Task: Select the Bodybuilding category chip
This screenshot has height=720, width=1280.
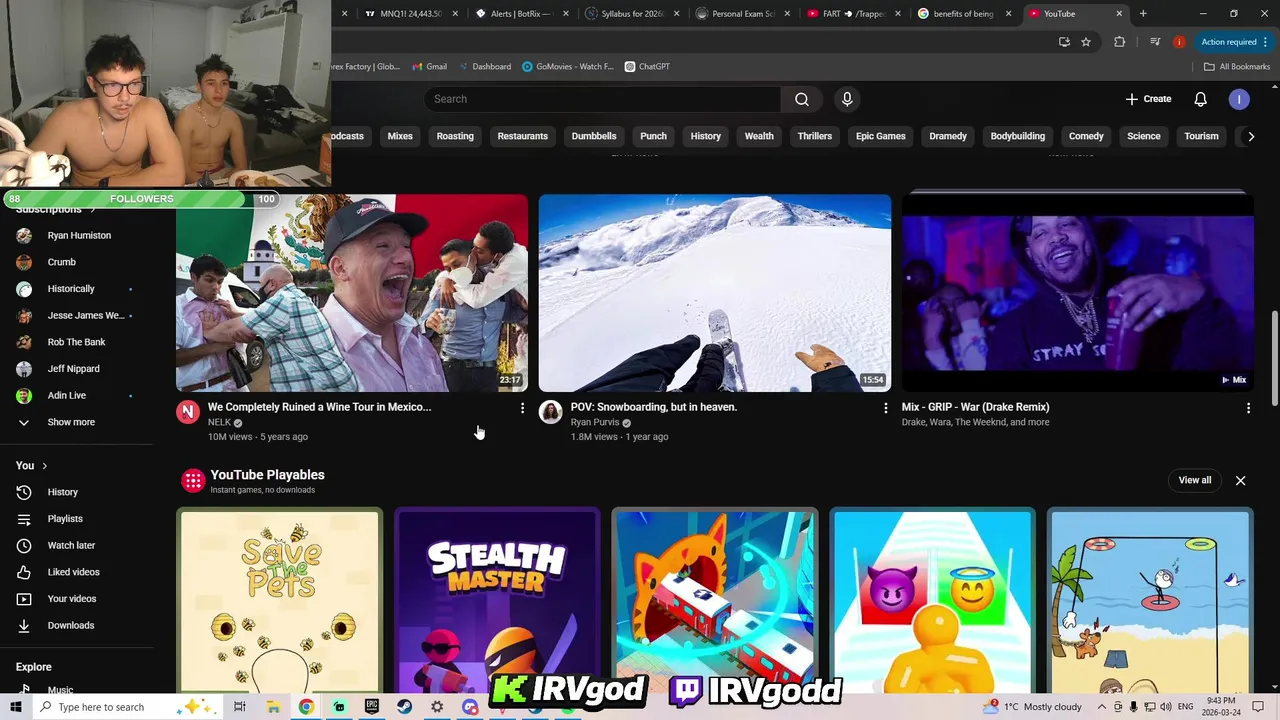Action: click(1017, 136)
